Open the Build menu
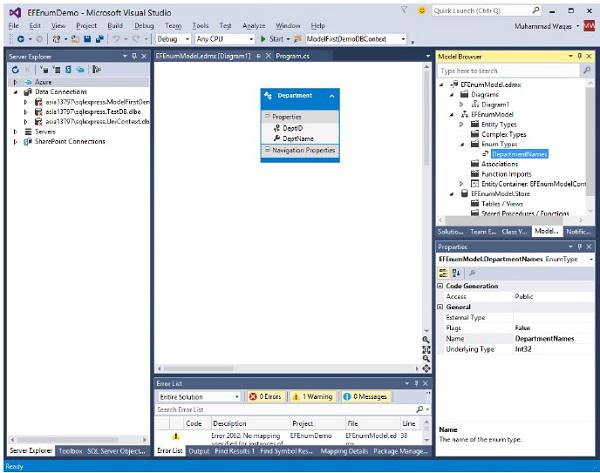600x473 pixels. coord(115,26)
